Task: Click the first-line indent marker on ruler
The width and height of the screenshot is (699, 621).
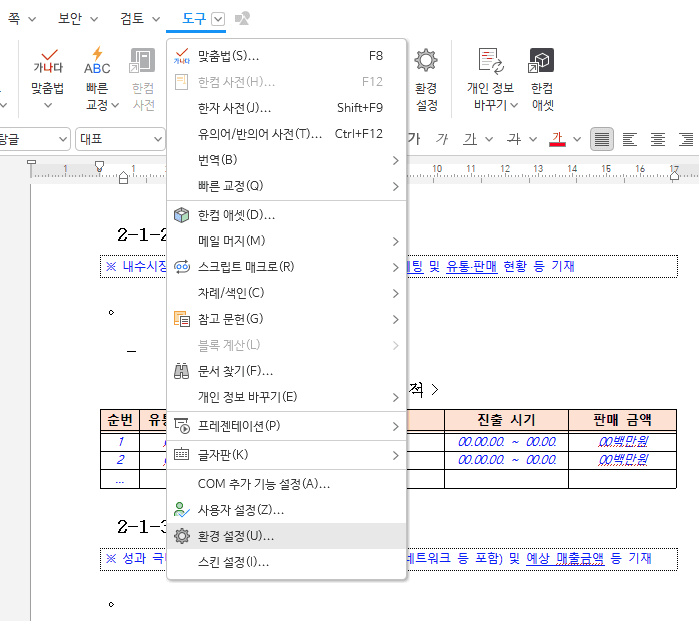Action: click(99, 166)
